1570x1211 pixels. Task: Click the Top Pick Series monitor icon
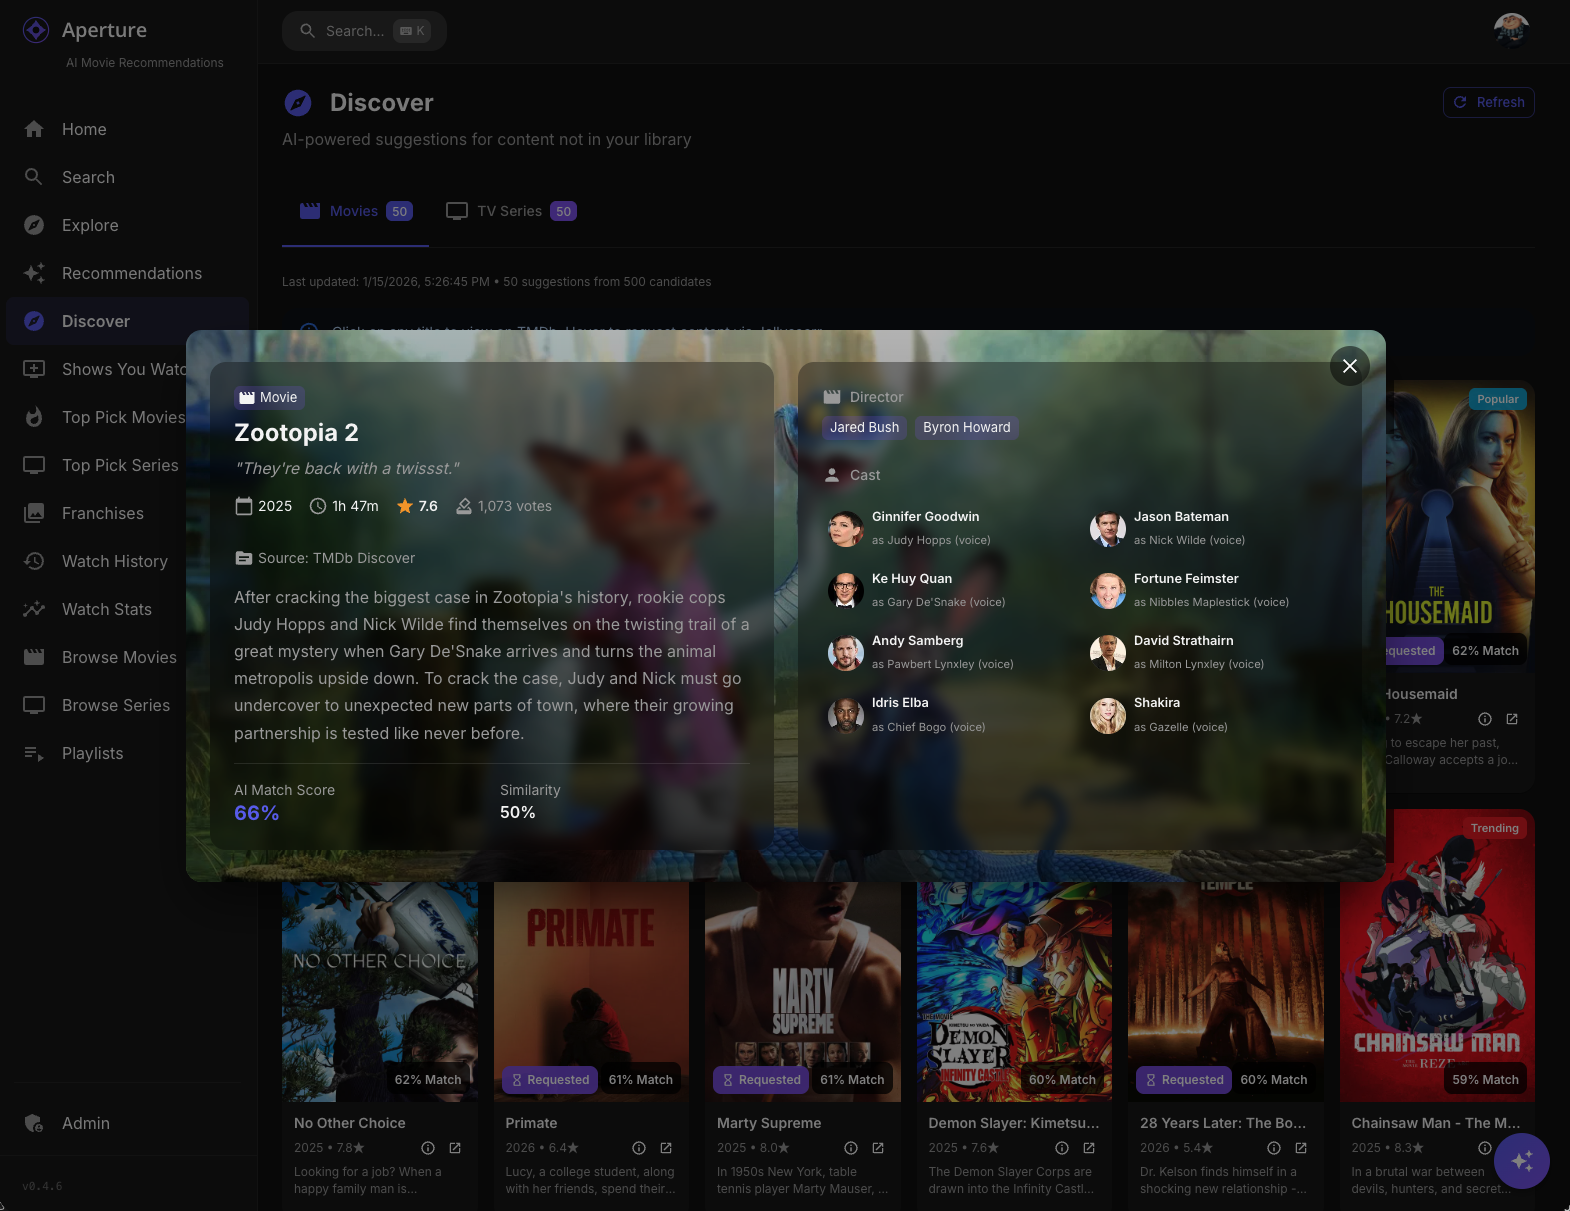34,465
